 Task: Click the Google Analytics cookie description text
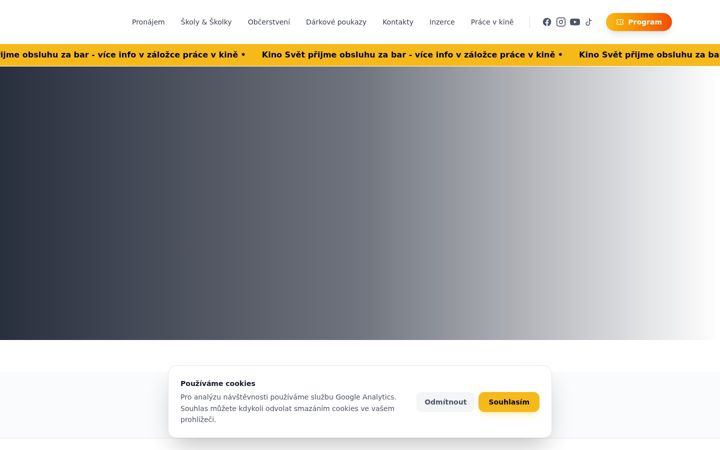point(288,408)
